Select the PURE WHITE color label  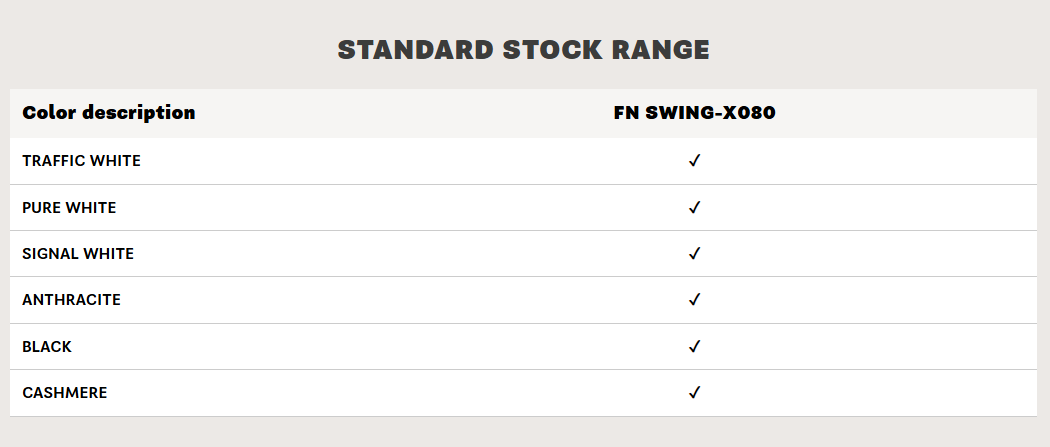pyautogui.click(x=69, y=208)
